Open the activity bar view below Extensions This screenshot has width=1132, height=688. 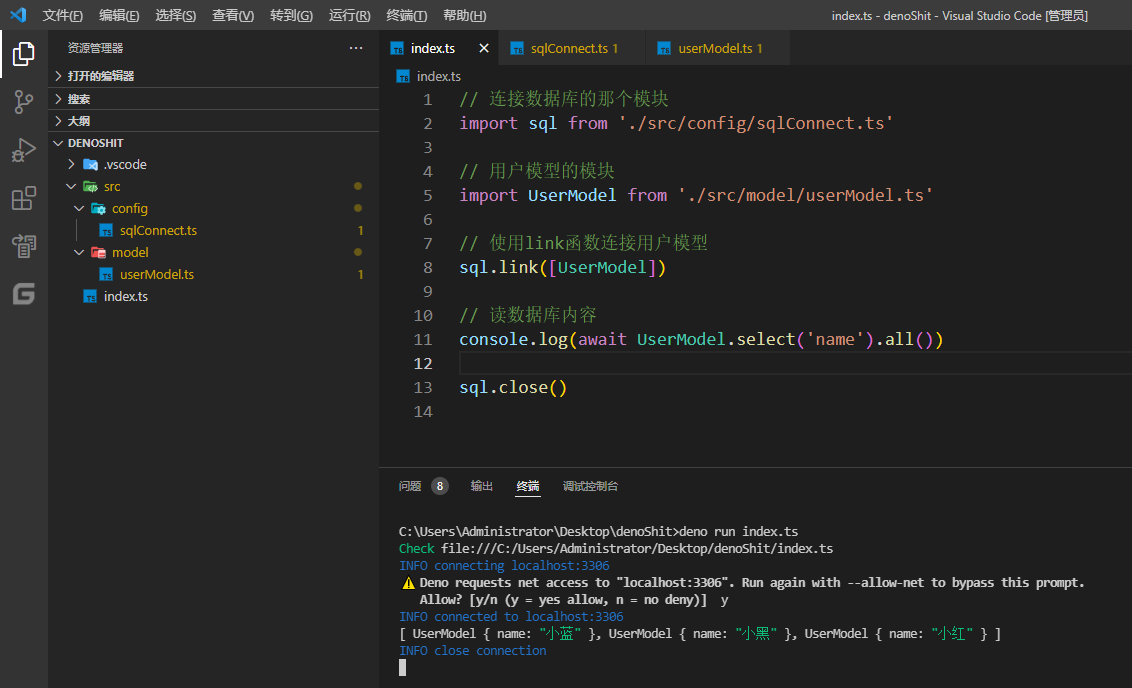23,246
